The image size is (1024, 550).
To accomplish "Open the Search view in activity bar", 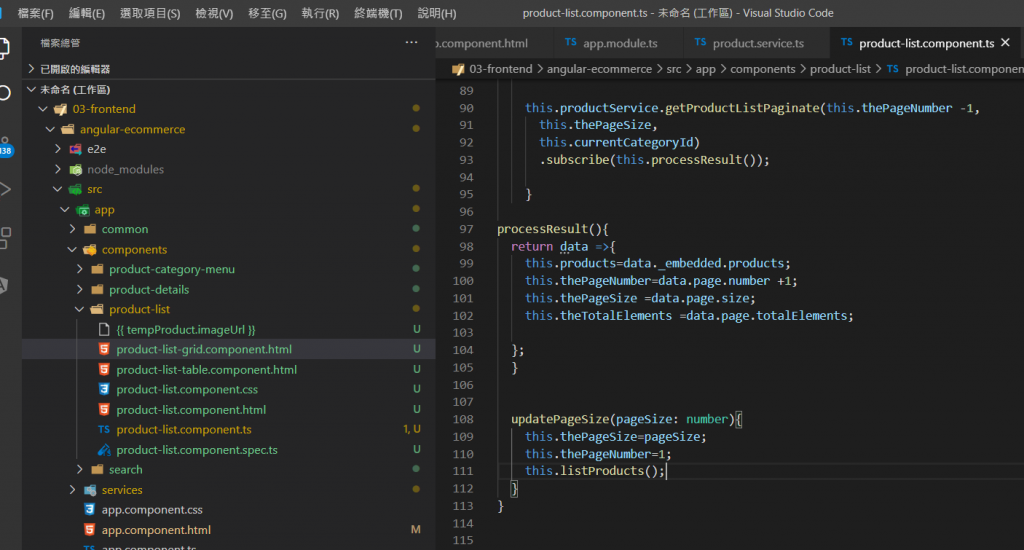I will (5, 93).
